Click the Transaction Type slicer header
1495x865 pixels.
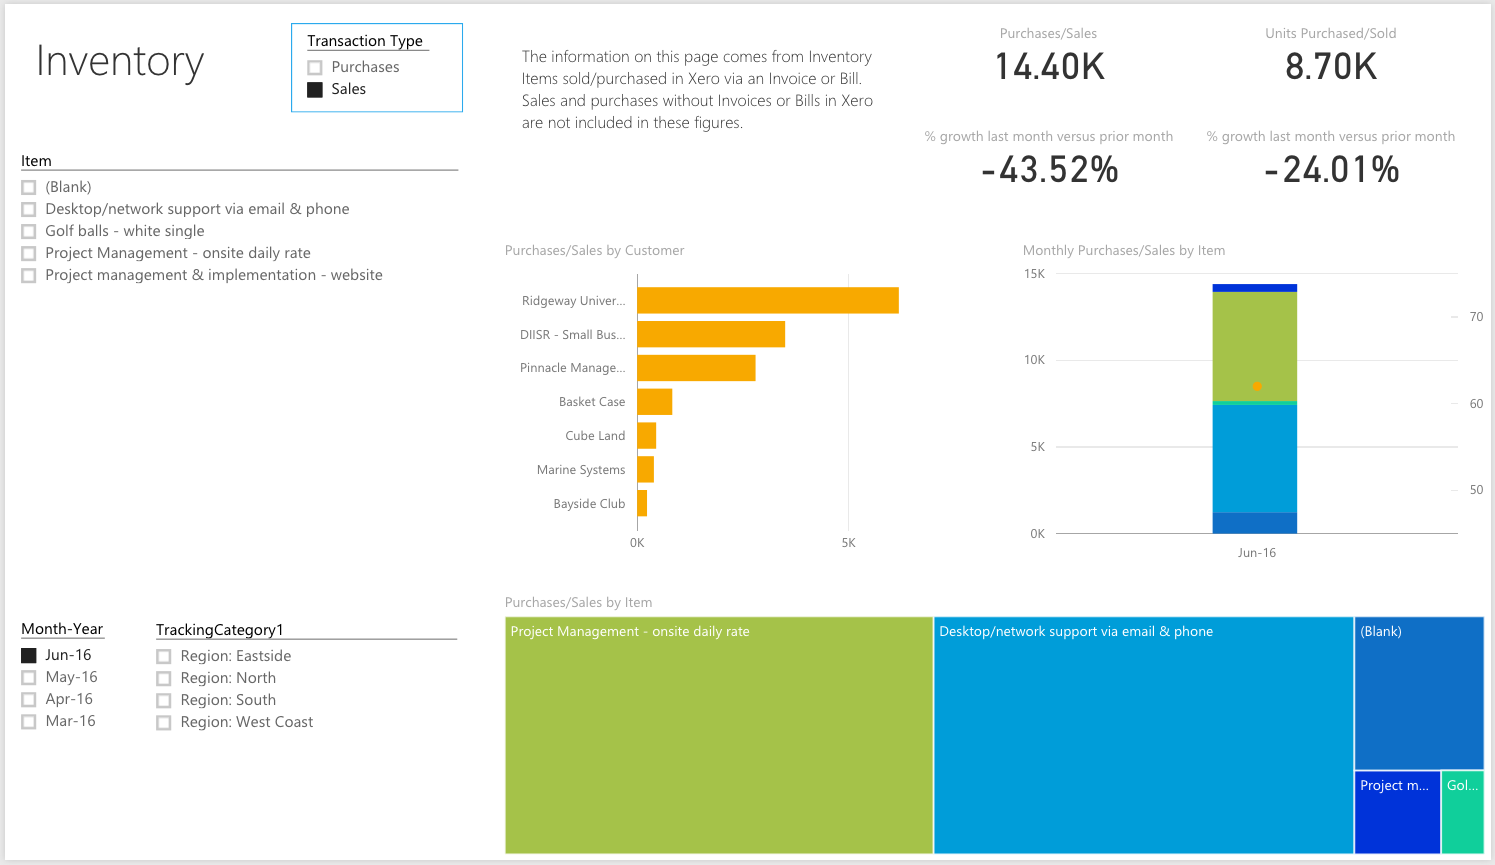tap(365, 41)
